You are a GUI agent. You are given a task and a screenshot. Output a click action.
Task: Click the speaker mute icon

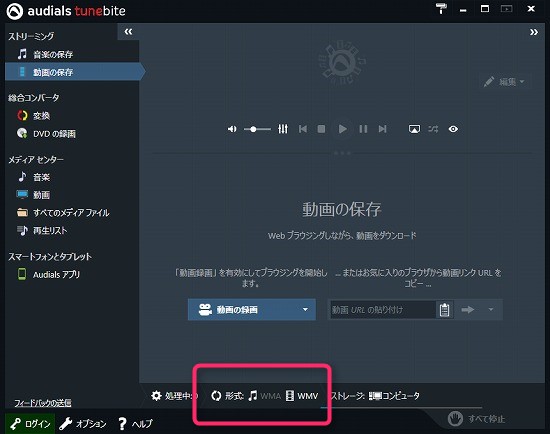pyautogui.click(x=232, y=129)
